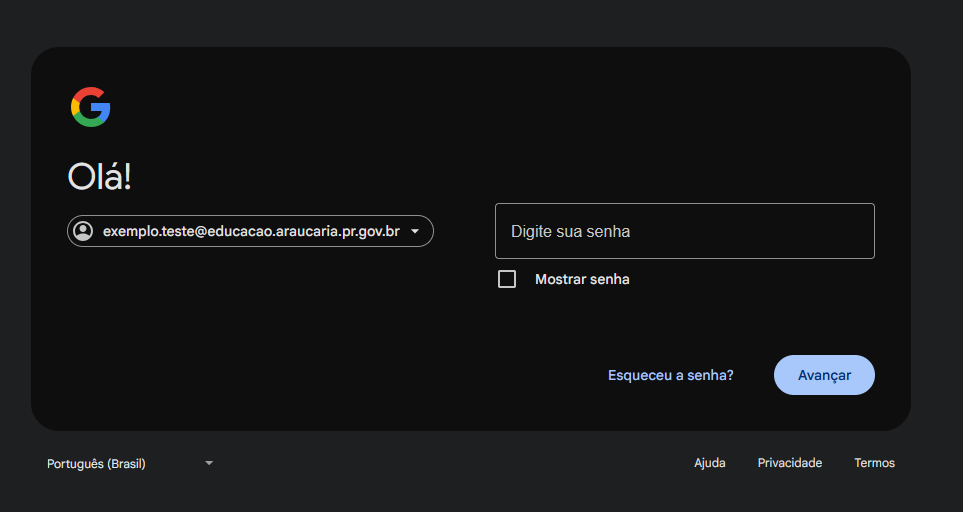
Task: Click the "Mostrar senha" label text
Action: (582, 279)
